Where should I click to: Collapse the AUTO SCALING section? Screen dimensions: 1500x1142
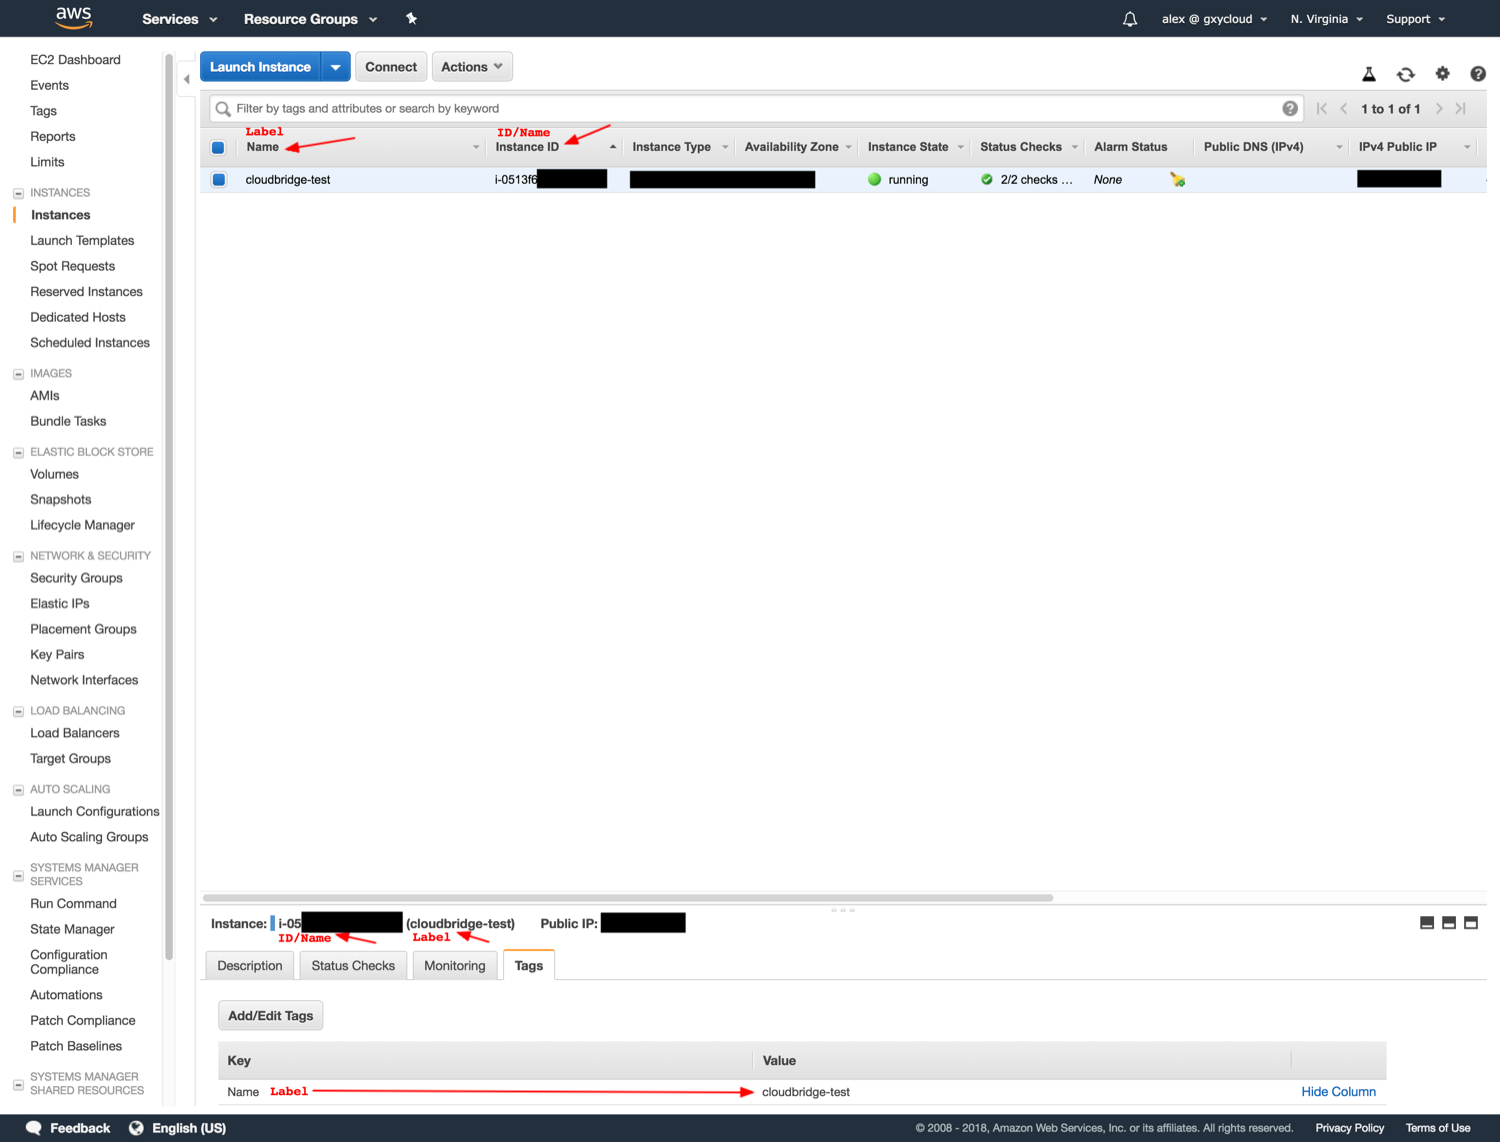[x=18, y=790]
